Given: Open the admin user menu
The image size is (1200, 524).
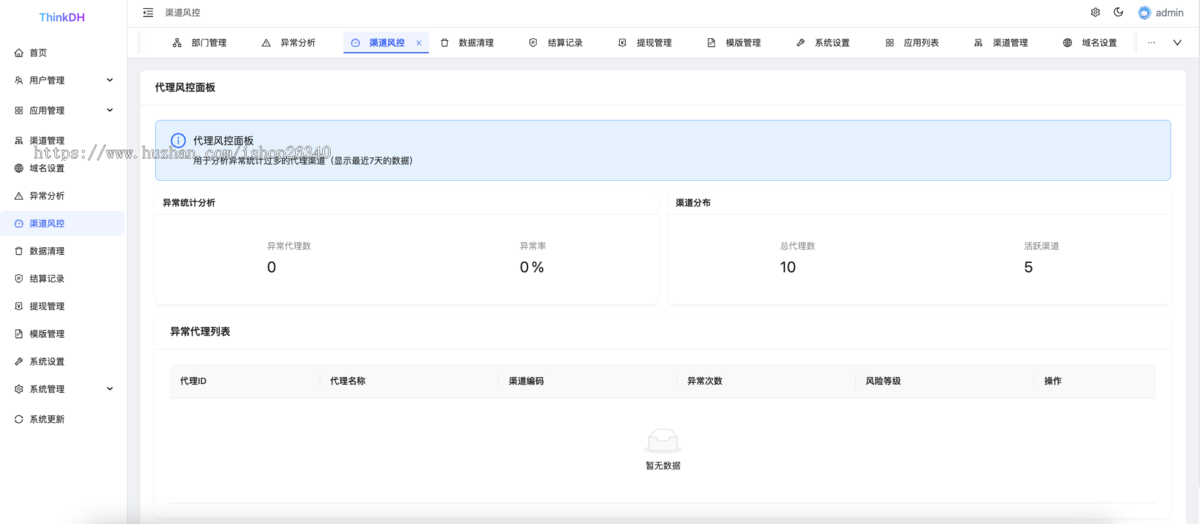Looking at the screenshot, I should click(1161, 12).
